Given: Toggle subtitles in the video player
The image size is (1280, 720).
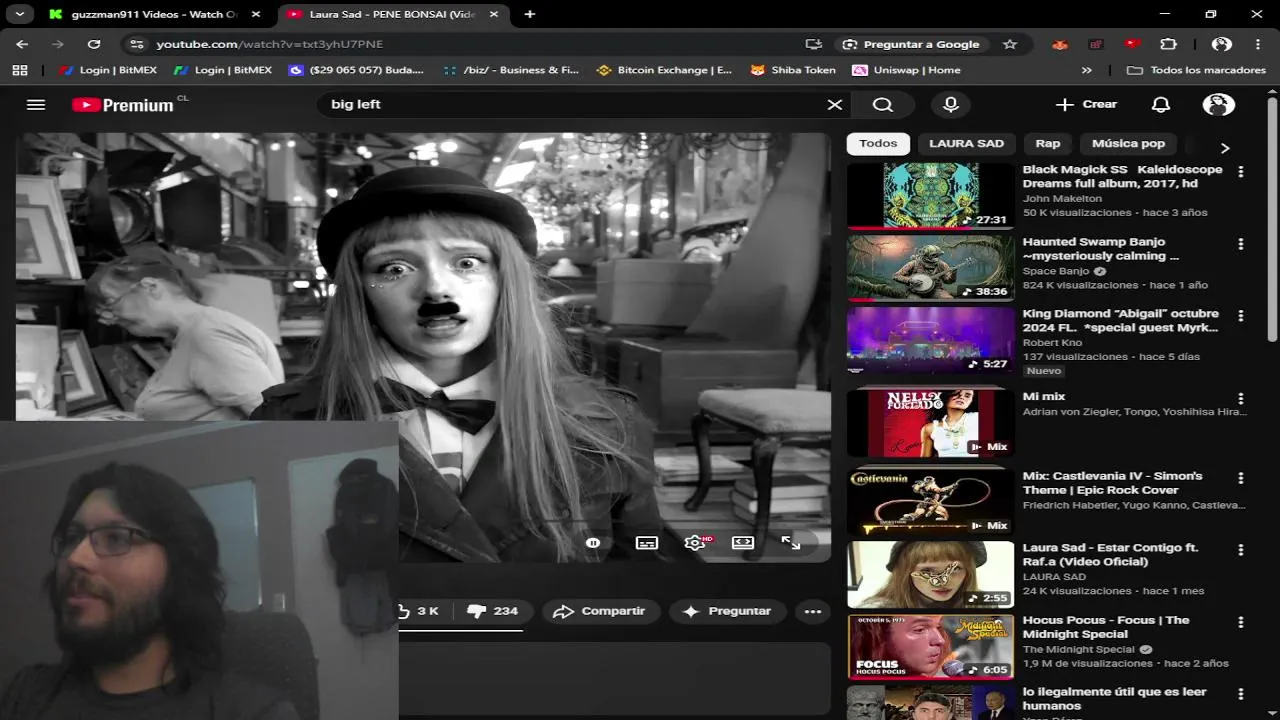Looking at the screenshot, I should (x=647, y=542).
